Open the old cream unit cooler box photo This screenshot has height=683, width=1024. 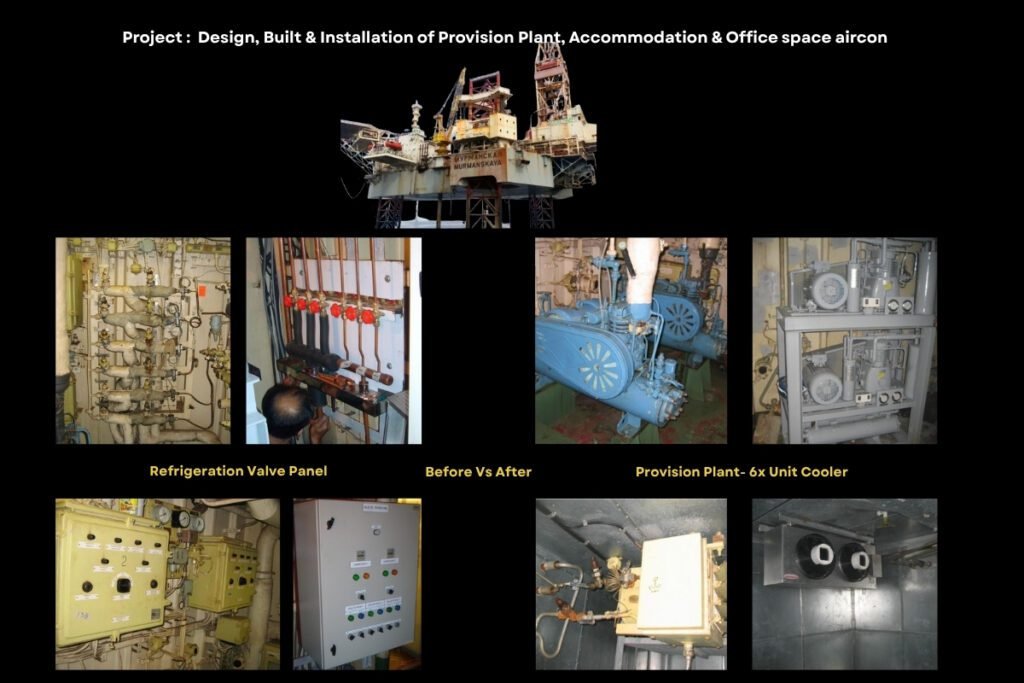pos(630,583)
